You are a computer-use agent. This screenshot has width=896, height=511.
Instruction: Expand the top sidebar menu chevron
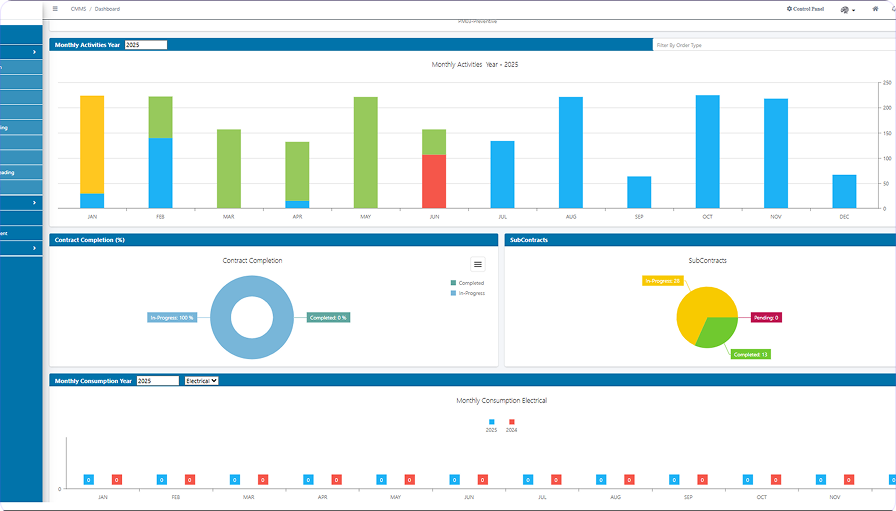click(x=34, y=52)
